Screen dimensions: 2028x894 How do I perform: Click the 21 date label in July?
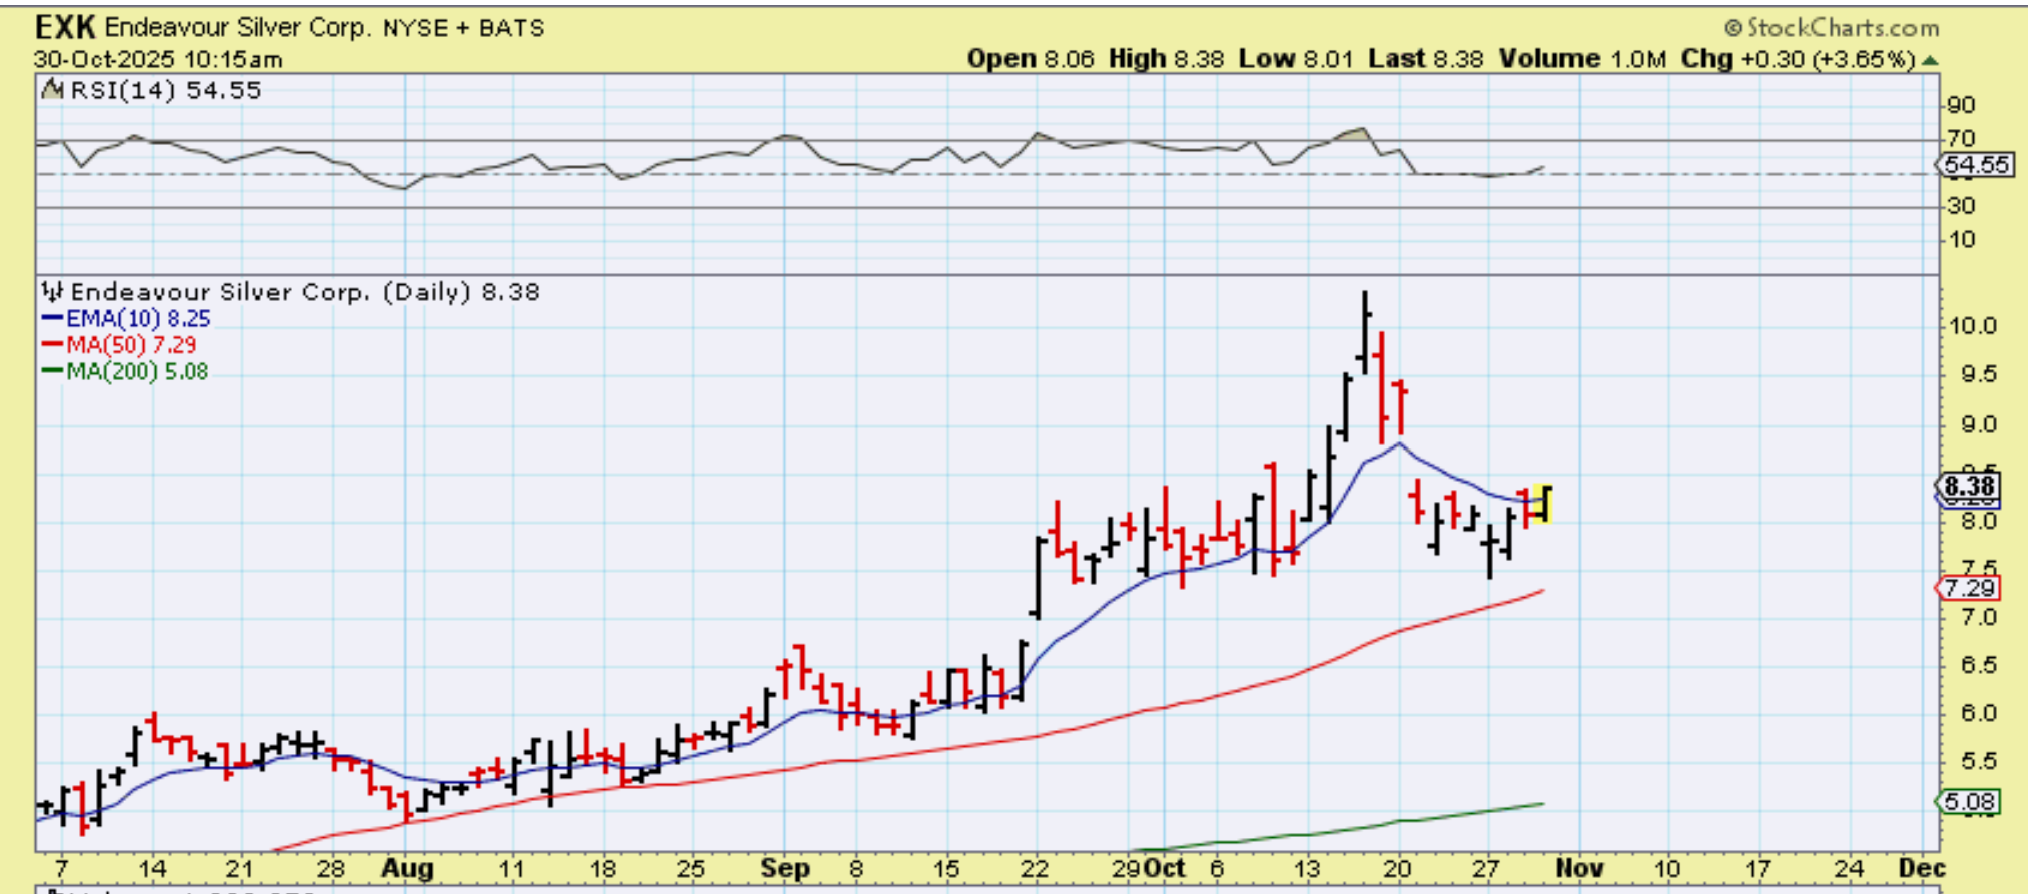[x=239, y=869]
